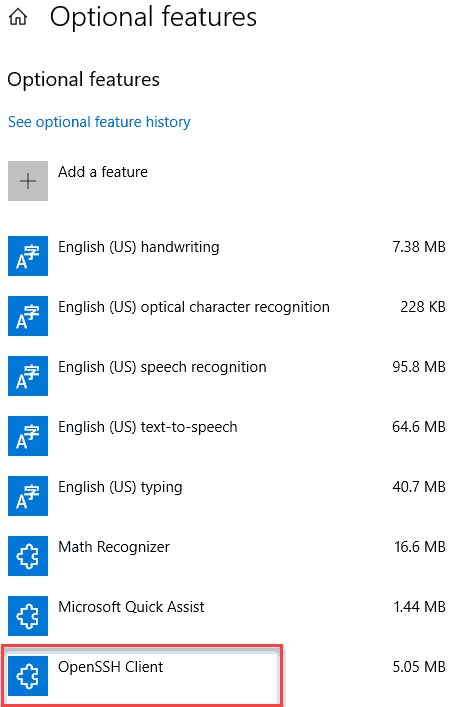
Task: Click the Optional features section subheading
Action: tap(83, 79)
